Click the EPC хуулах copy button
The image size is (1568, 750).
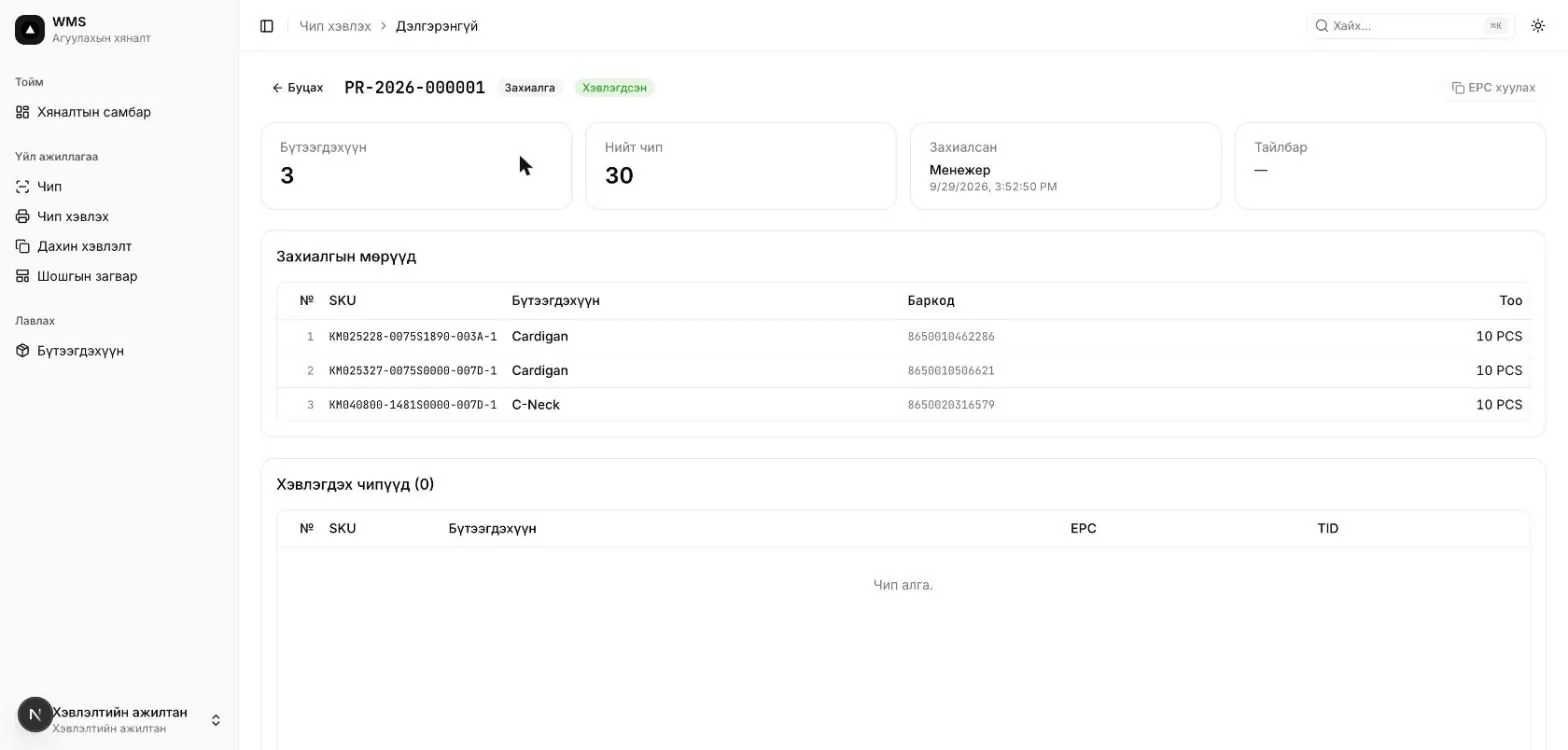1493,88
